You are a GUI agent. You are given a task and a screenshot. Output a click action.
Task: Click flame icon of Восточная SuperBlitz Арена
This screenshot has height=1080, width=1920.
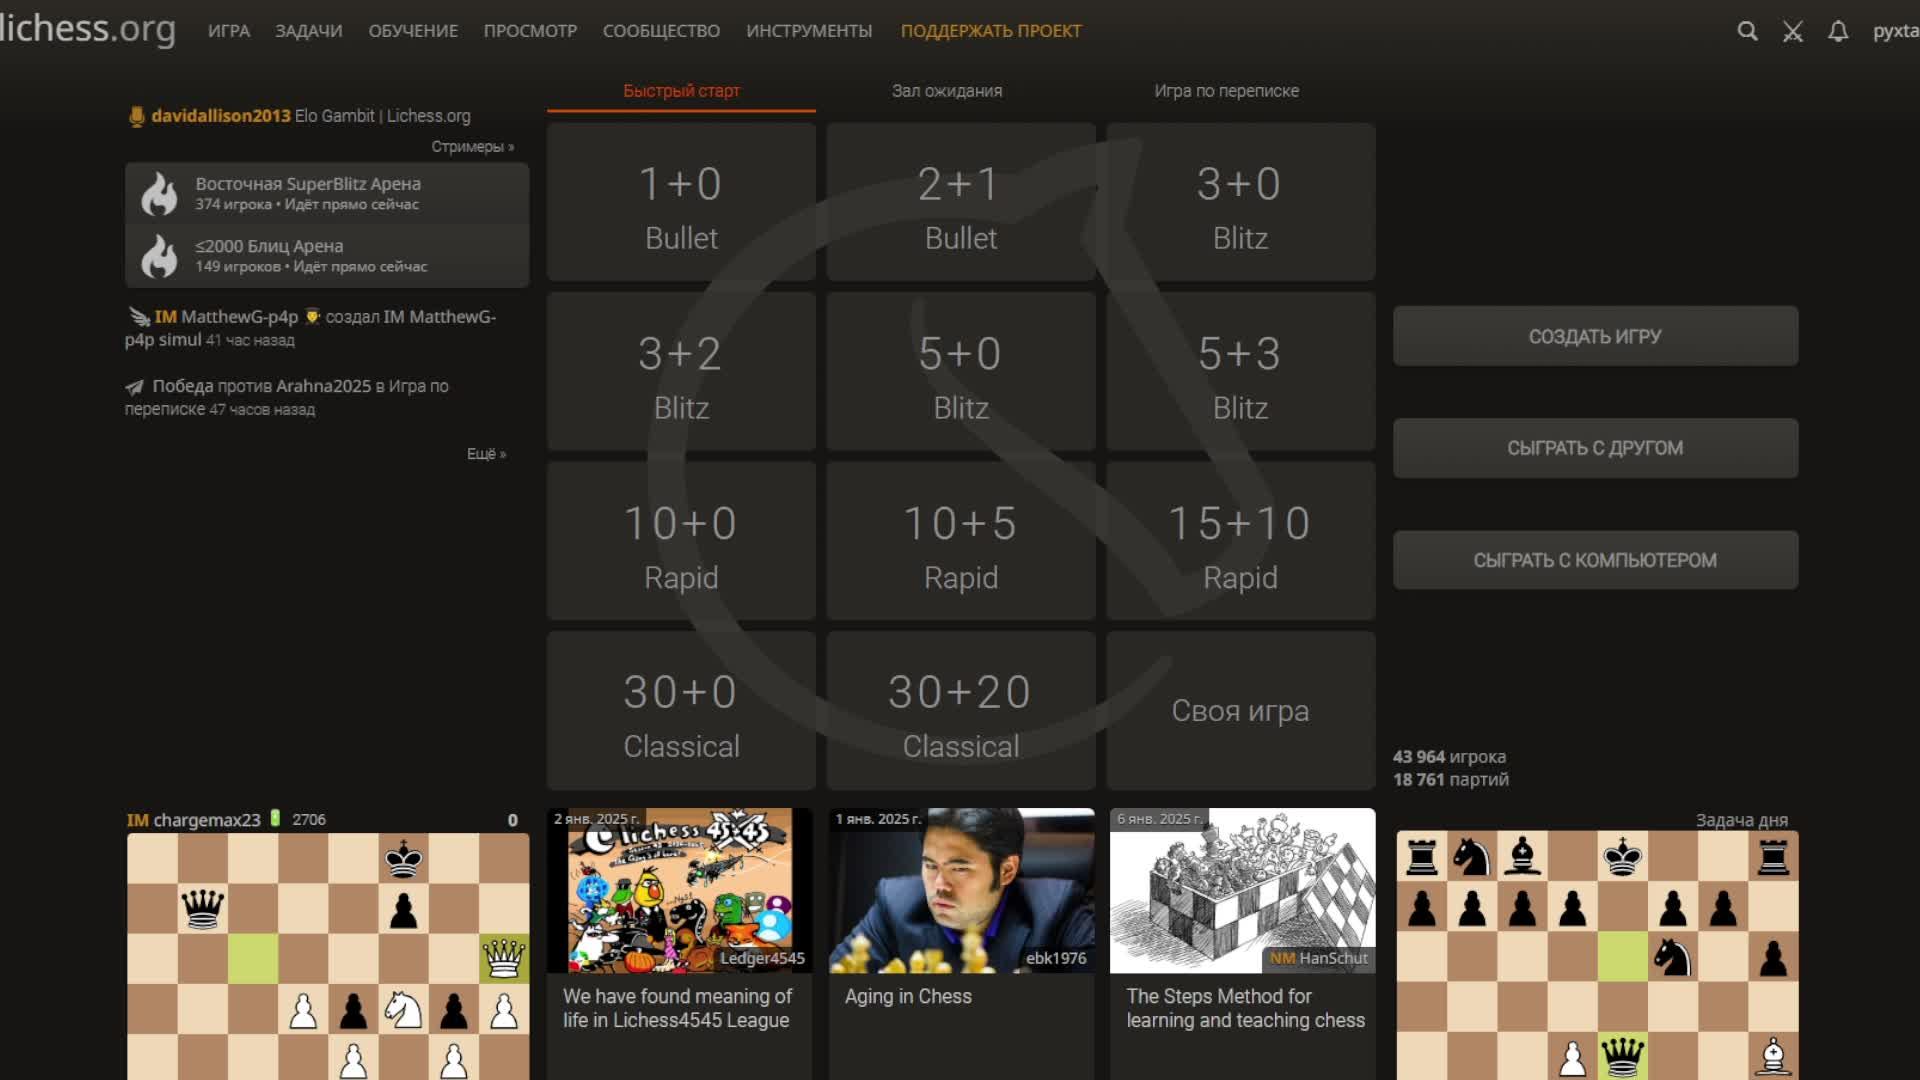coord(159,194)
